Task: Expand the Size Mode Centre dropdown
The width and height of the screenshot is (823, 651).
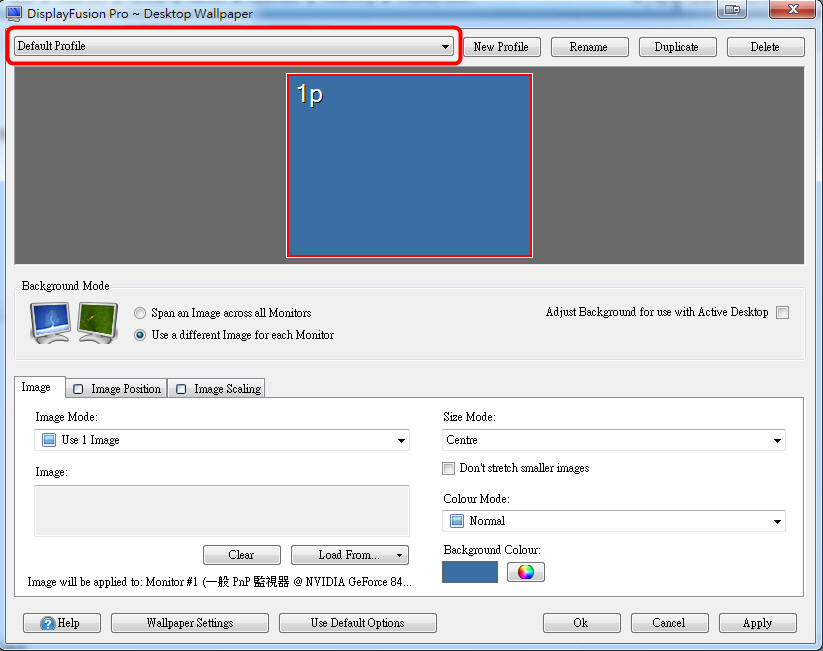Action: pos(613,440)
